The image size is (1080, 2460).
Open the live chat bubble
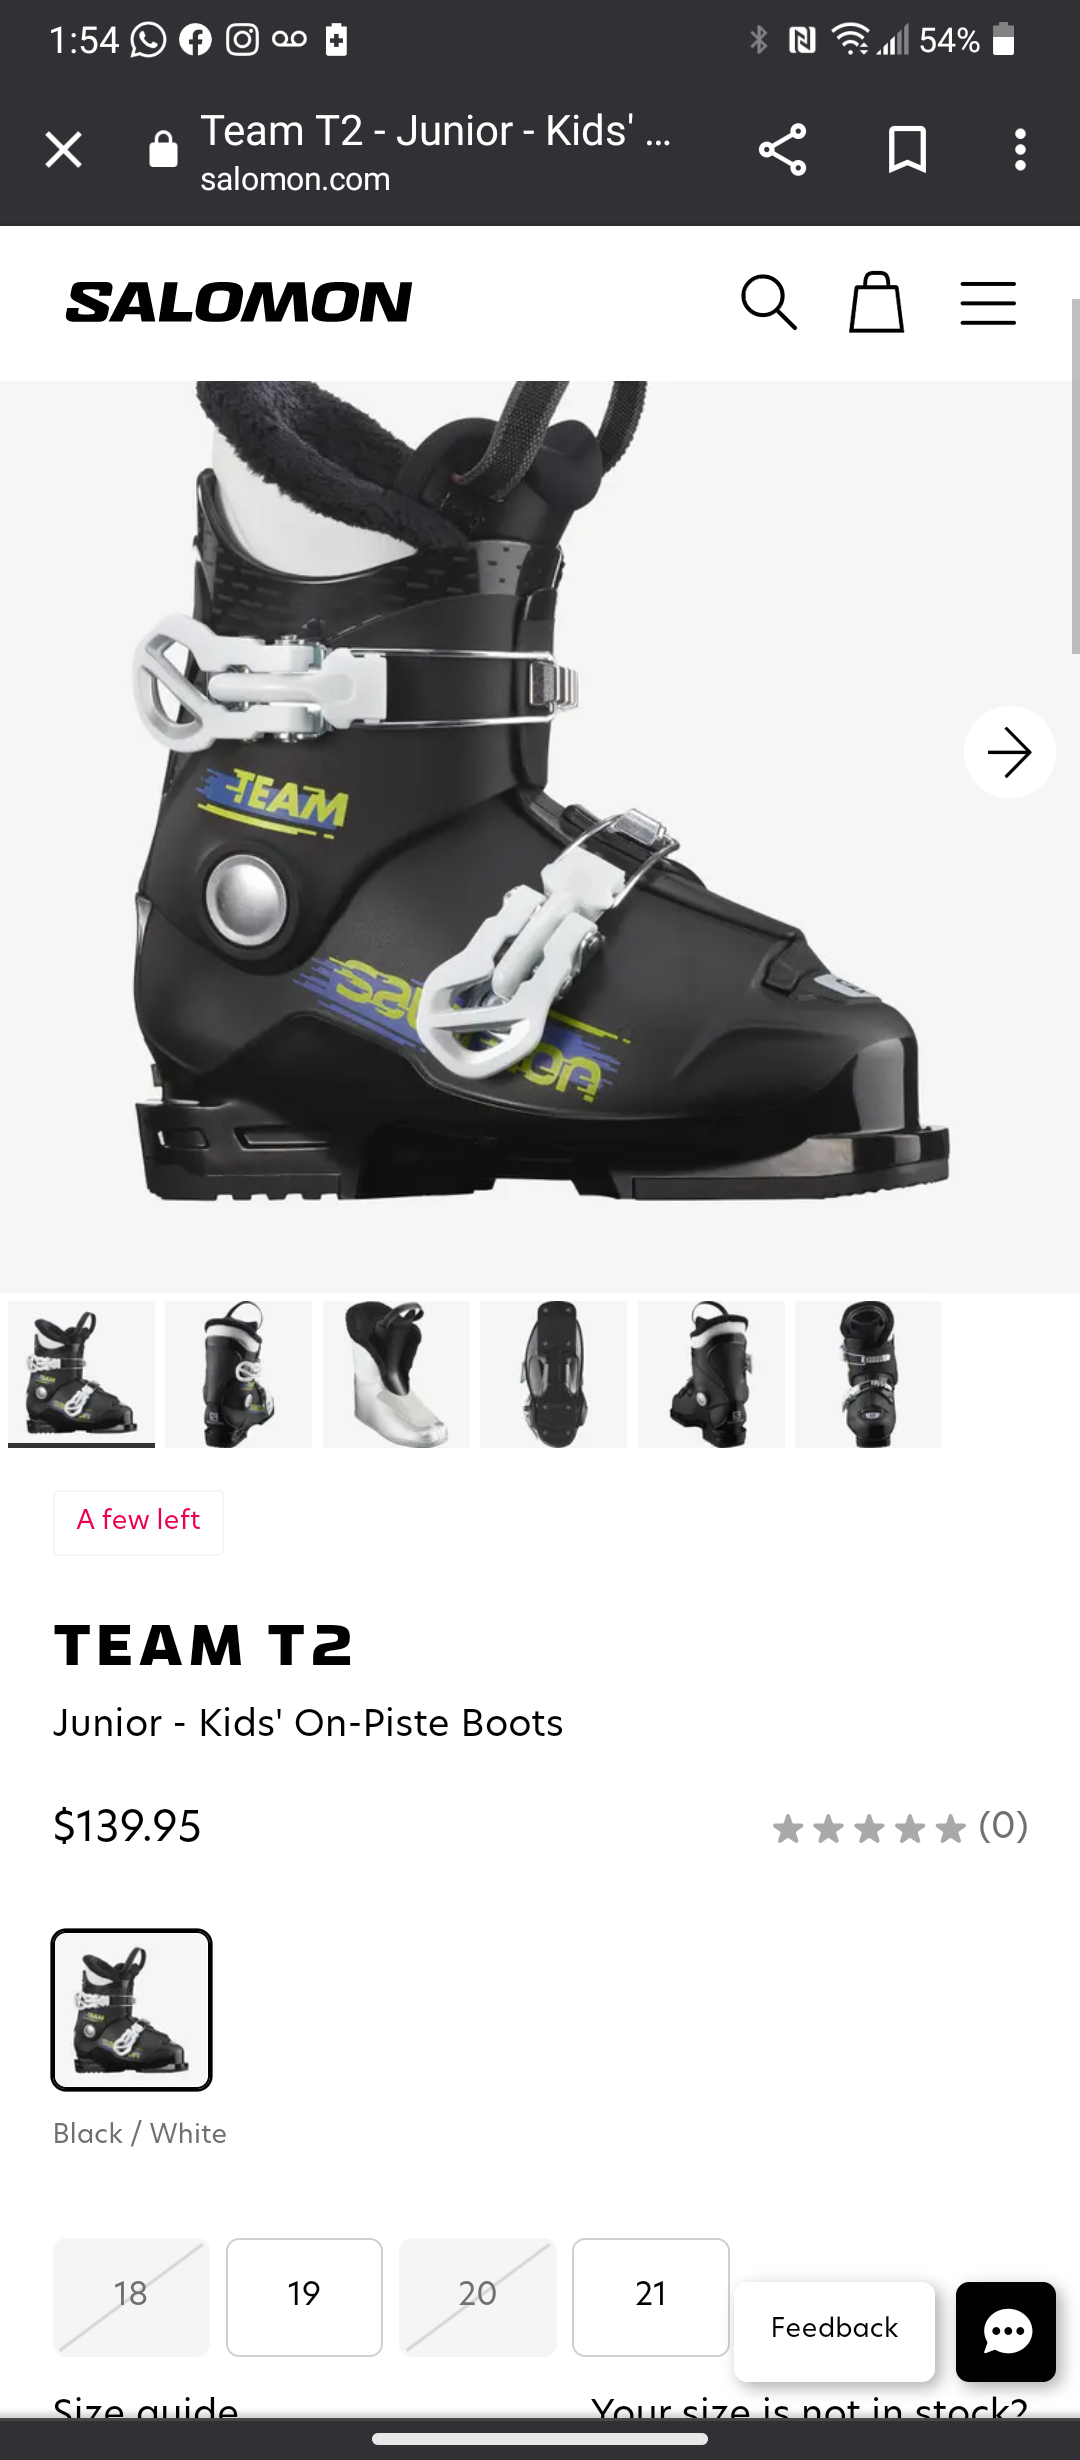(x=1005, y=2332)
